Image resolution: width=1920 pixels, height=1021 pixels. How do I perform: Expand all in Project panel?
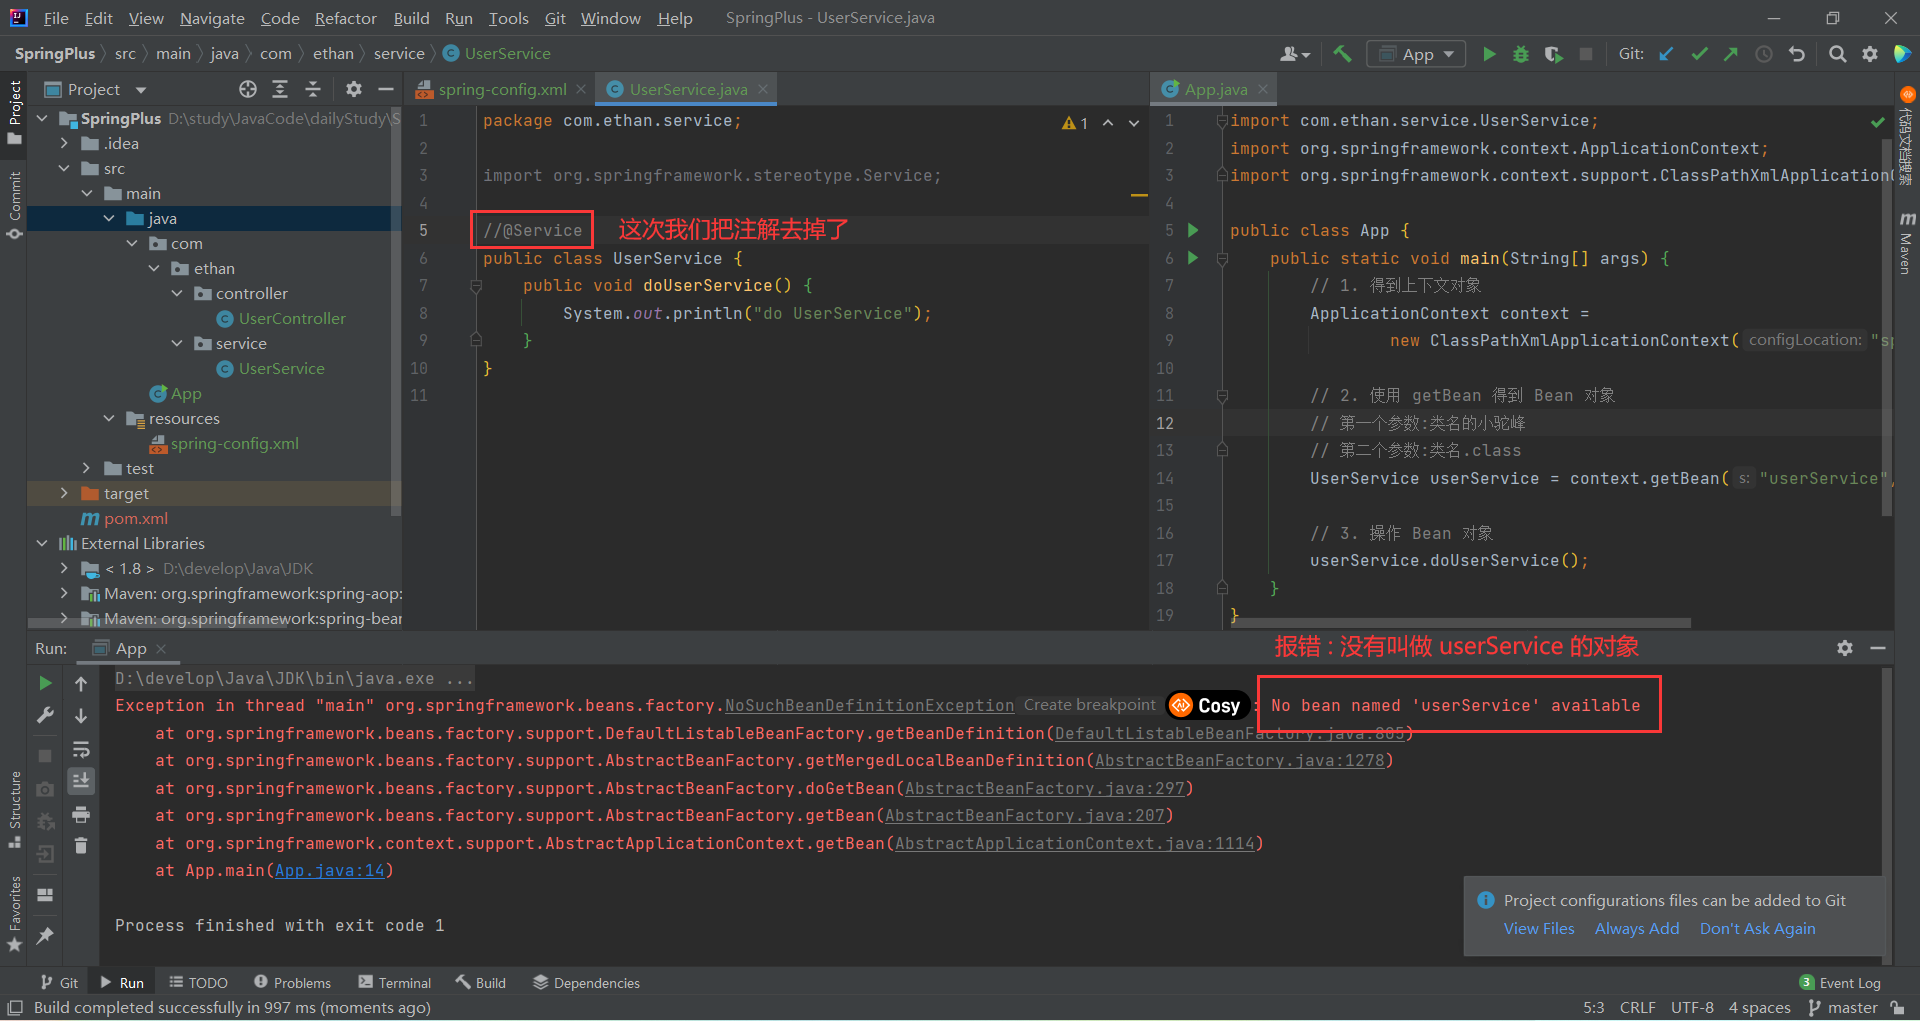280,89
